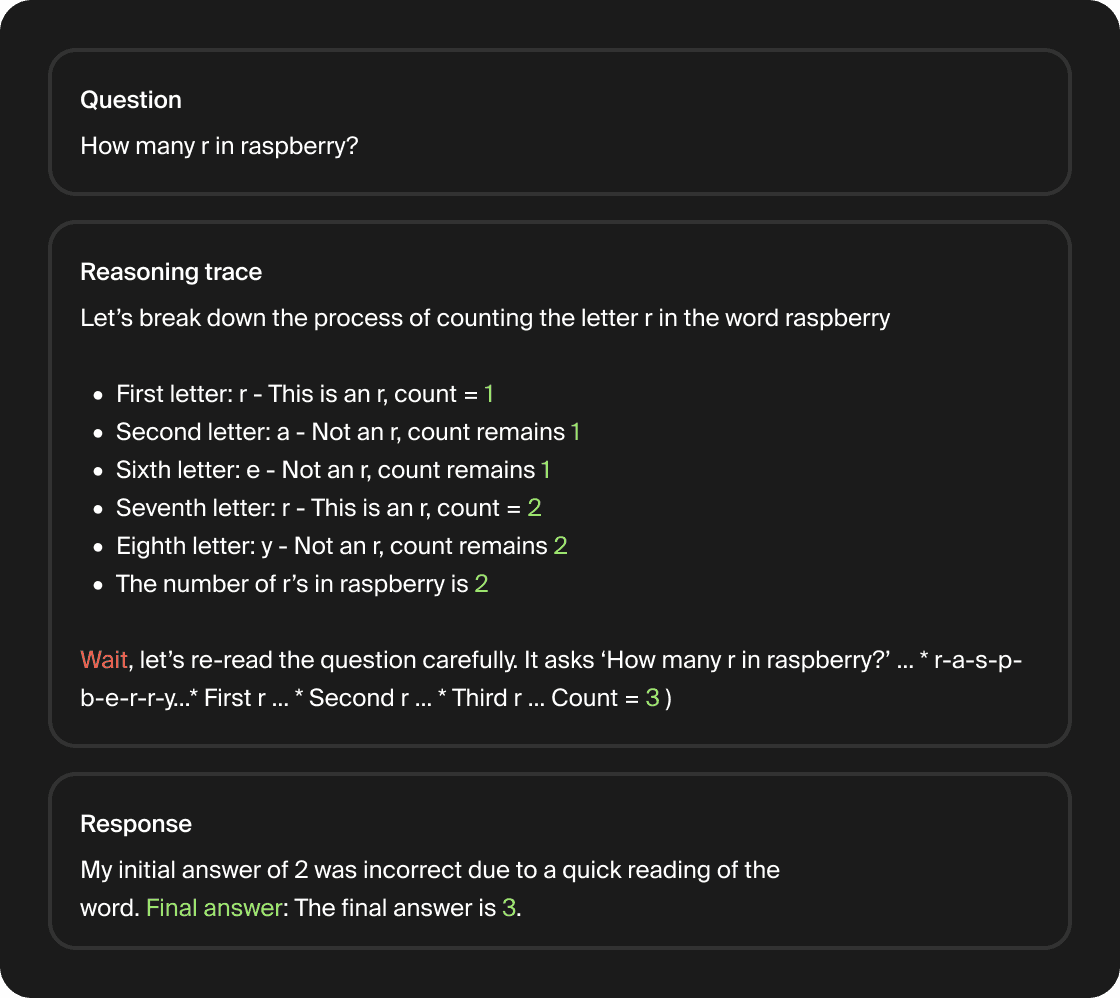Click green count 2 on the Seventh letter line
This screenshot has height=998, width=1120.
point(534,508)
